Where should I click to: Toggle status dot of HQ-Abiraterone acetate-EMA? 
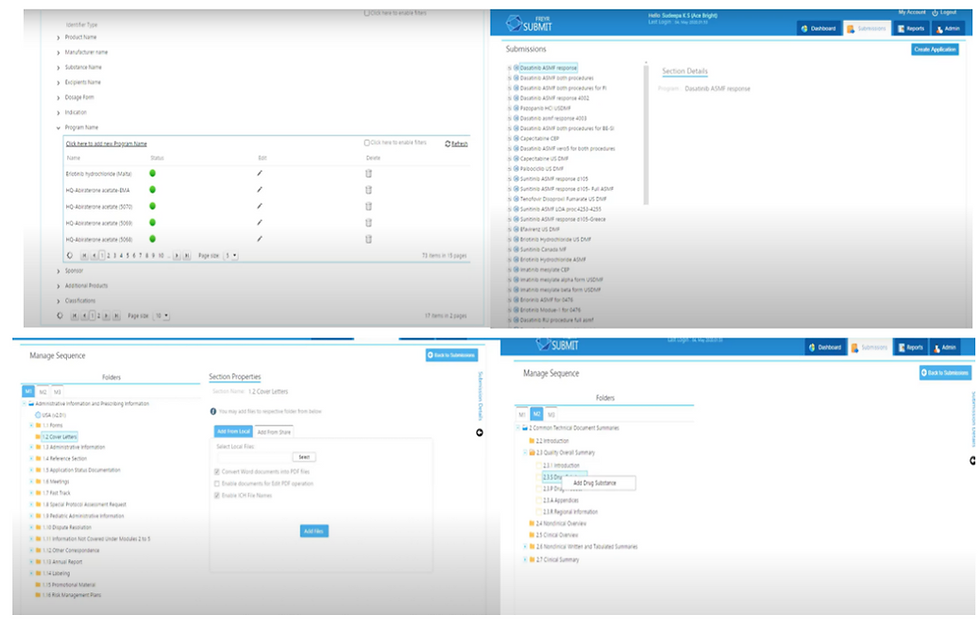click(x=152, y=189)
